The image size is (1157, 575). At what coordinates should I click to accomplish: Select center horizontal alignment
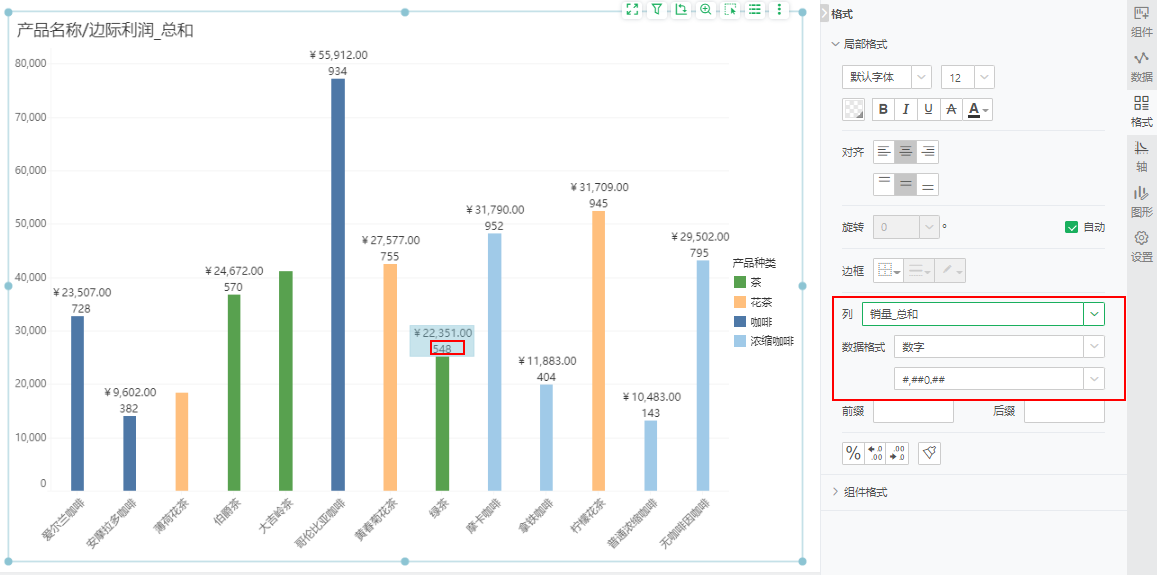pos(905,152)
